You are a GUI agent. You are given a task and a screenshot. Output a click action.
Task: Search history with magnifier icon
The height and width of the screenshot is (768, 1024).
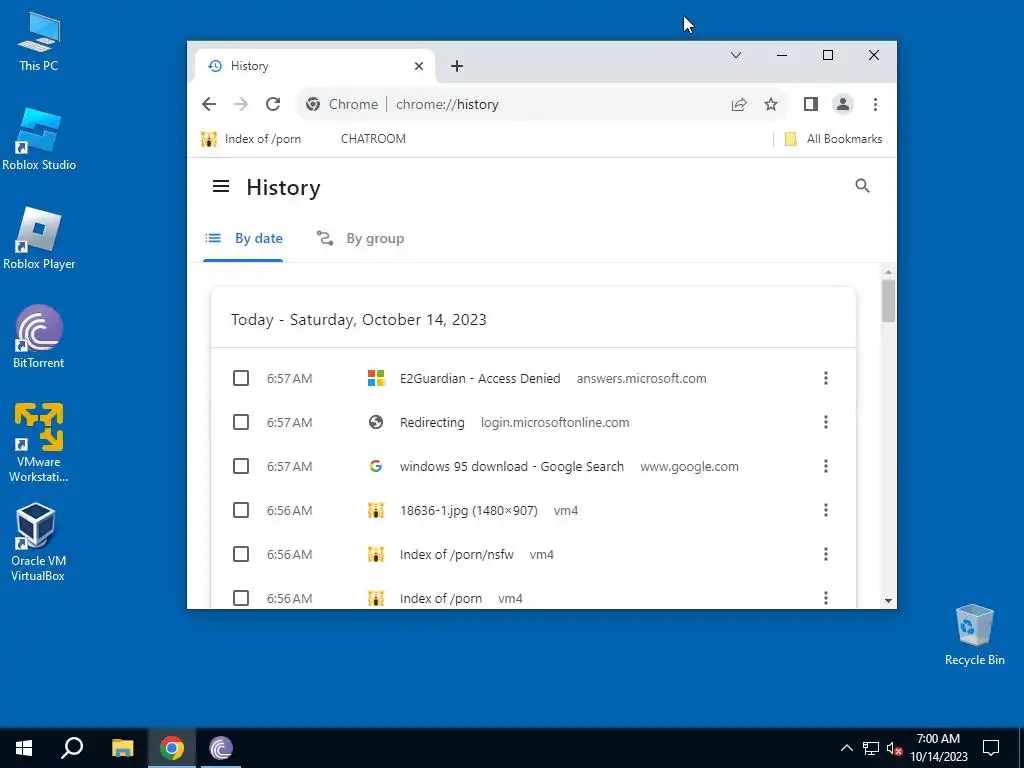tap(862, 186)
